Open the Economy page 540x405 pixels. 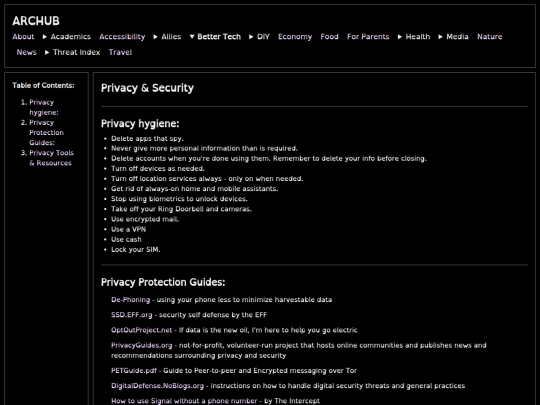click(x=295, y=37)
